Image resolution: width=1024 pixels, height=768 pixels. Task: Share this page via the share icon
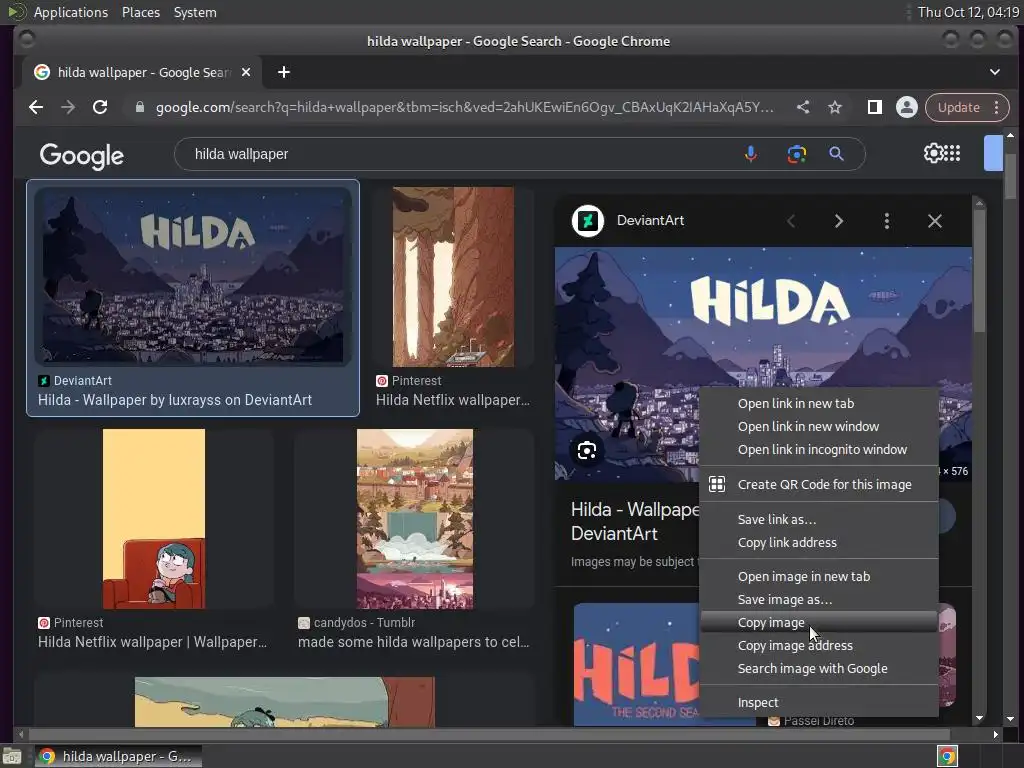click(x=803, y=107)
